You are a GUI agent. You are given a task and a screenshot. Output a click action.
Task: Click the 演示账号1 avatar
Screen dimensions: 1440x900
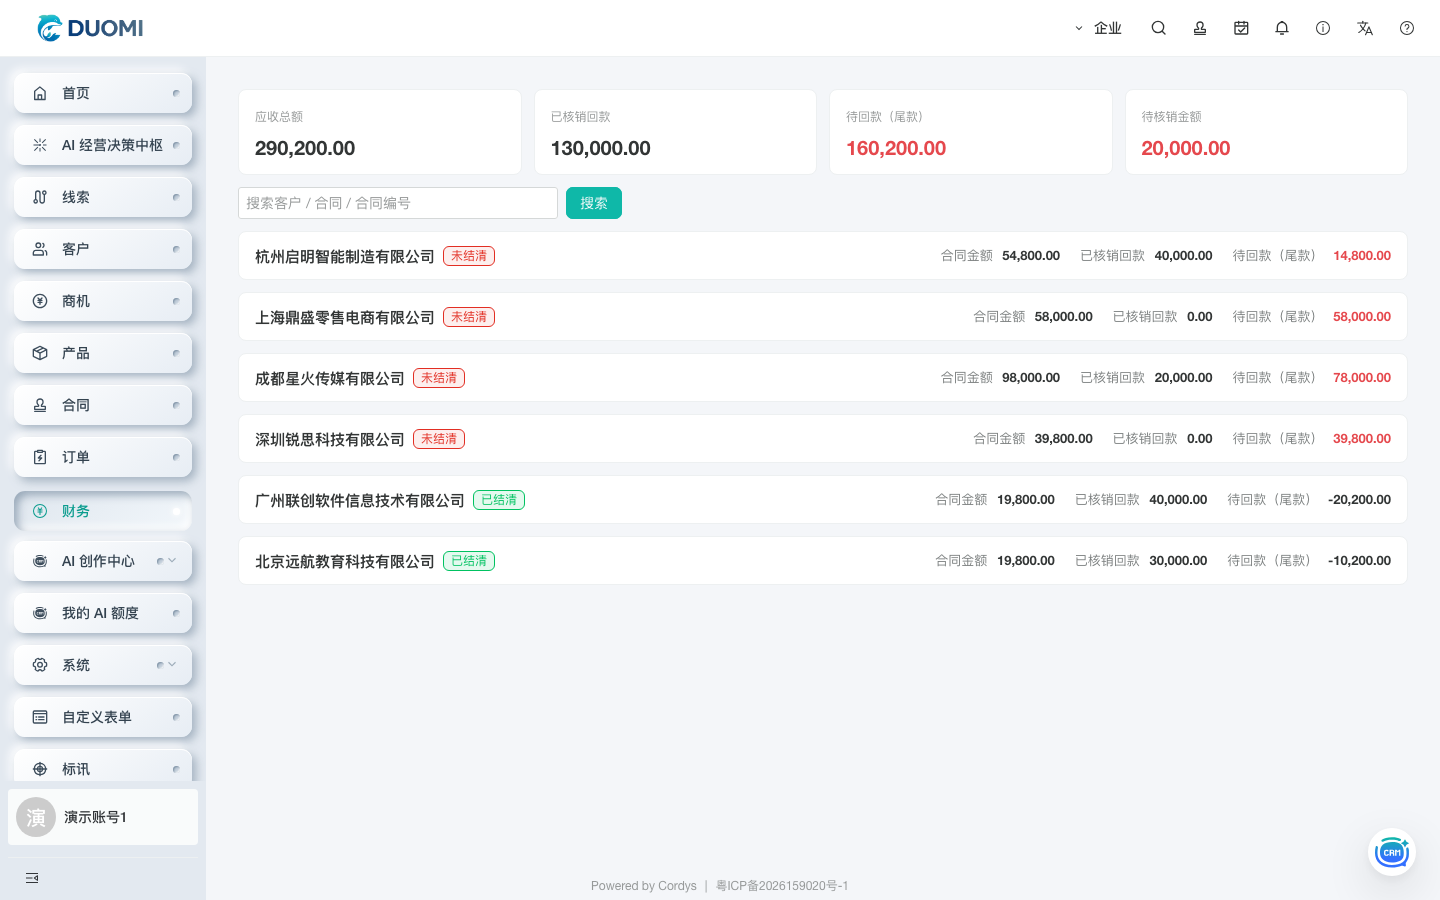36,817
